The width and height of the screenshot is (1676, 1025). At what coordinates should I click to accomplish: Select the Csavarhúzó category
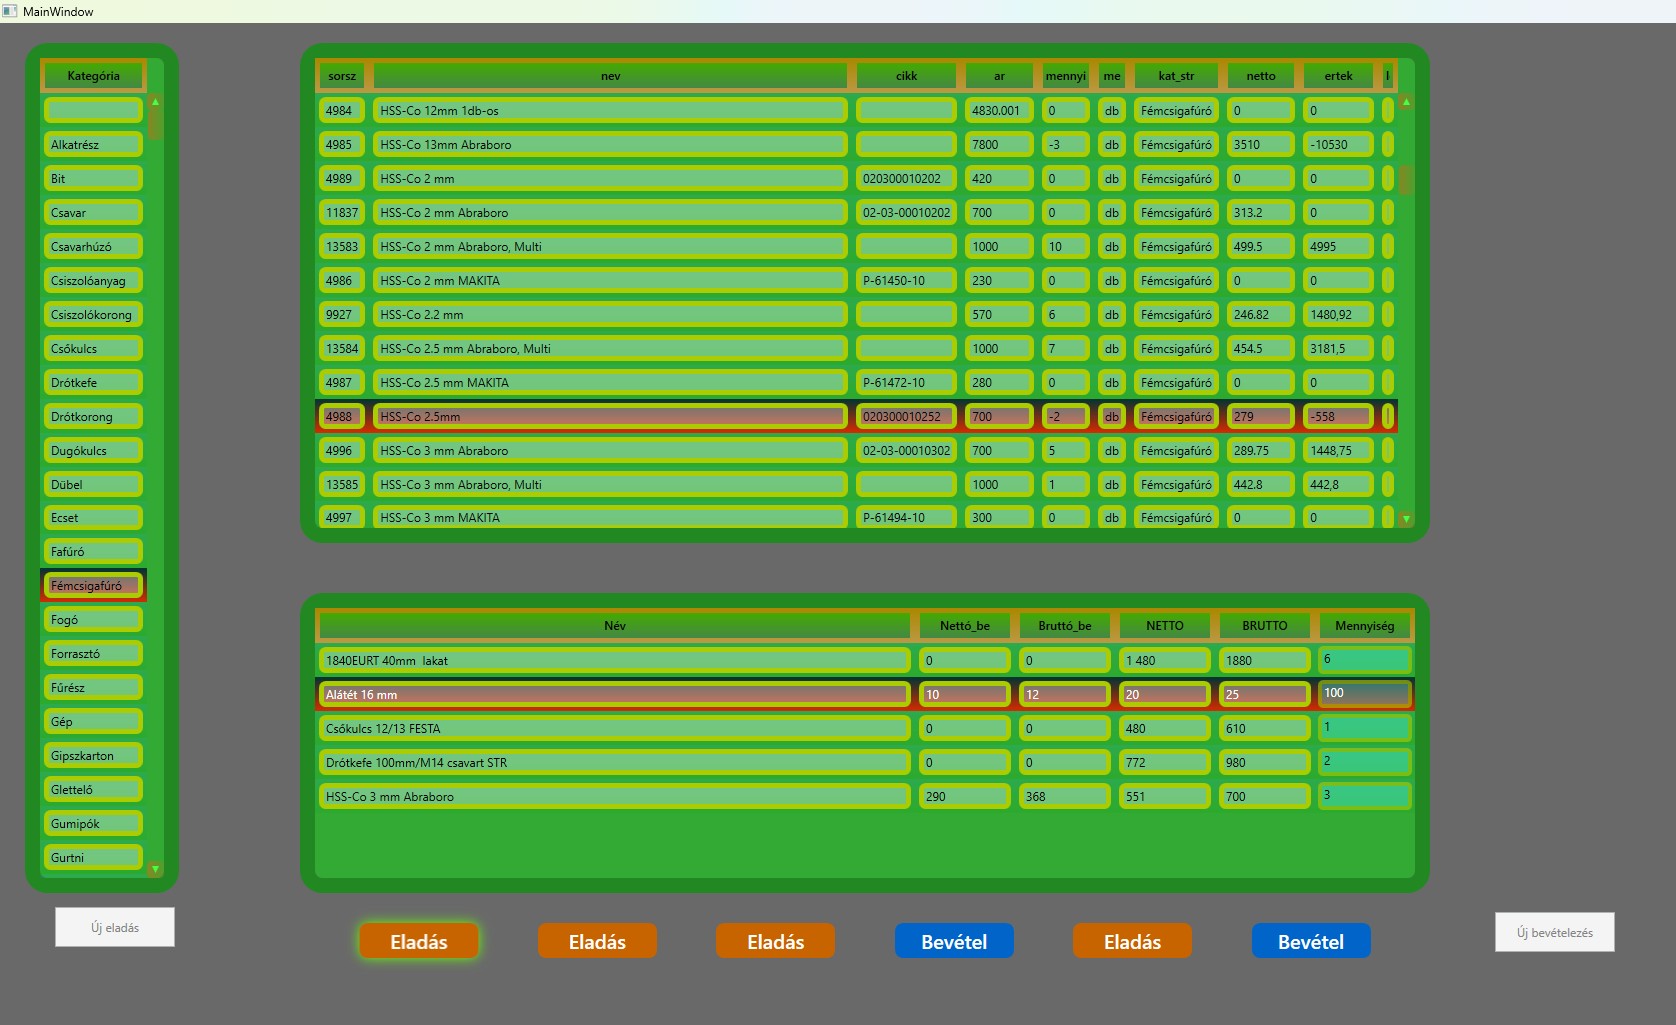pos(92,247)
